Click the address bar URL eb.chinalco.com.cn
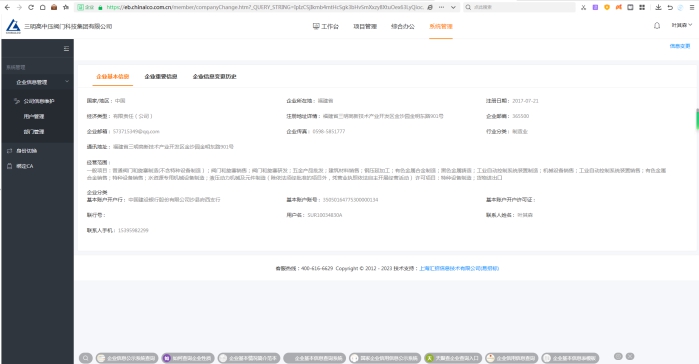 point(265,7)
